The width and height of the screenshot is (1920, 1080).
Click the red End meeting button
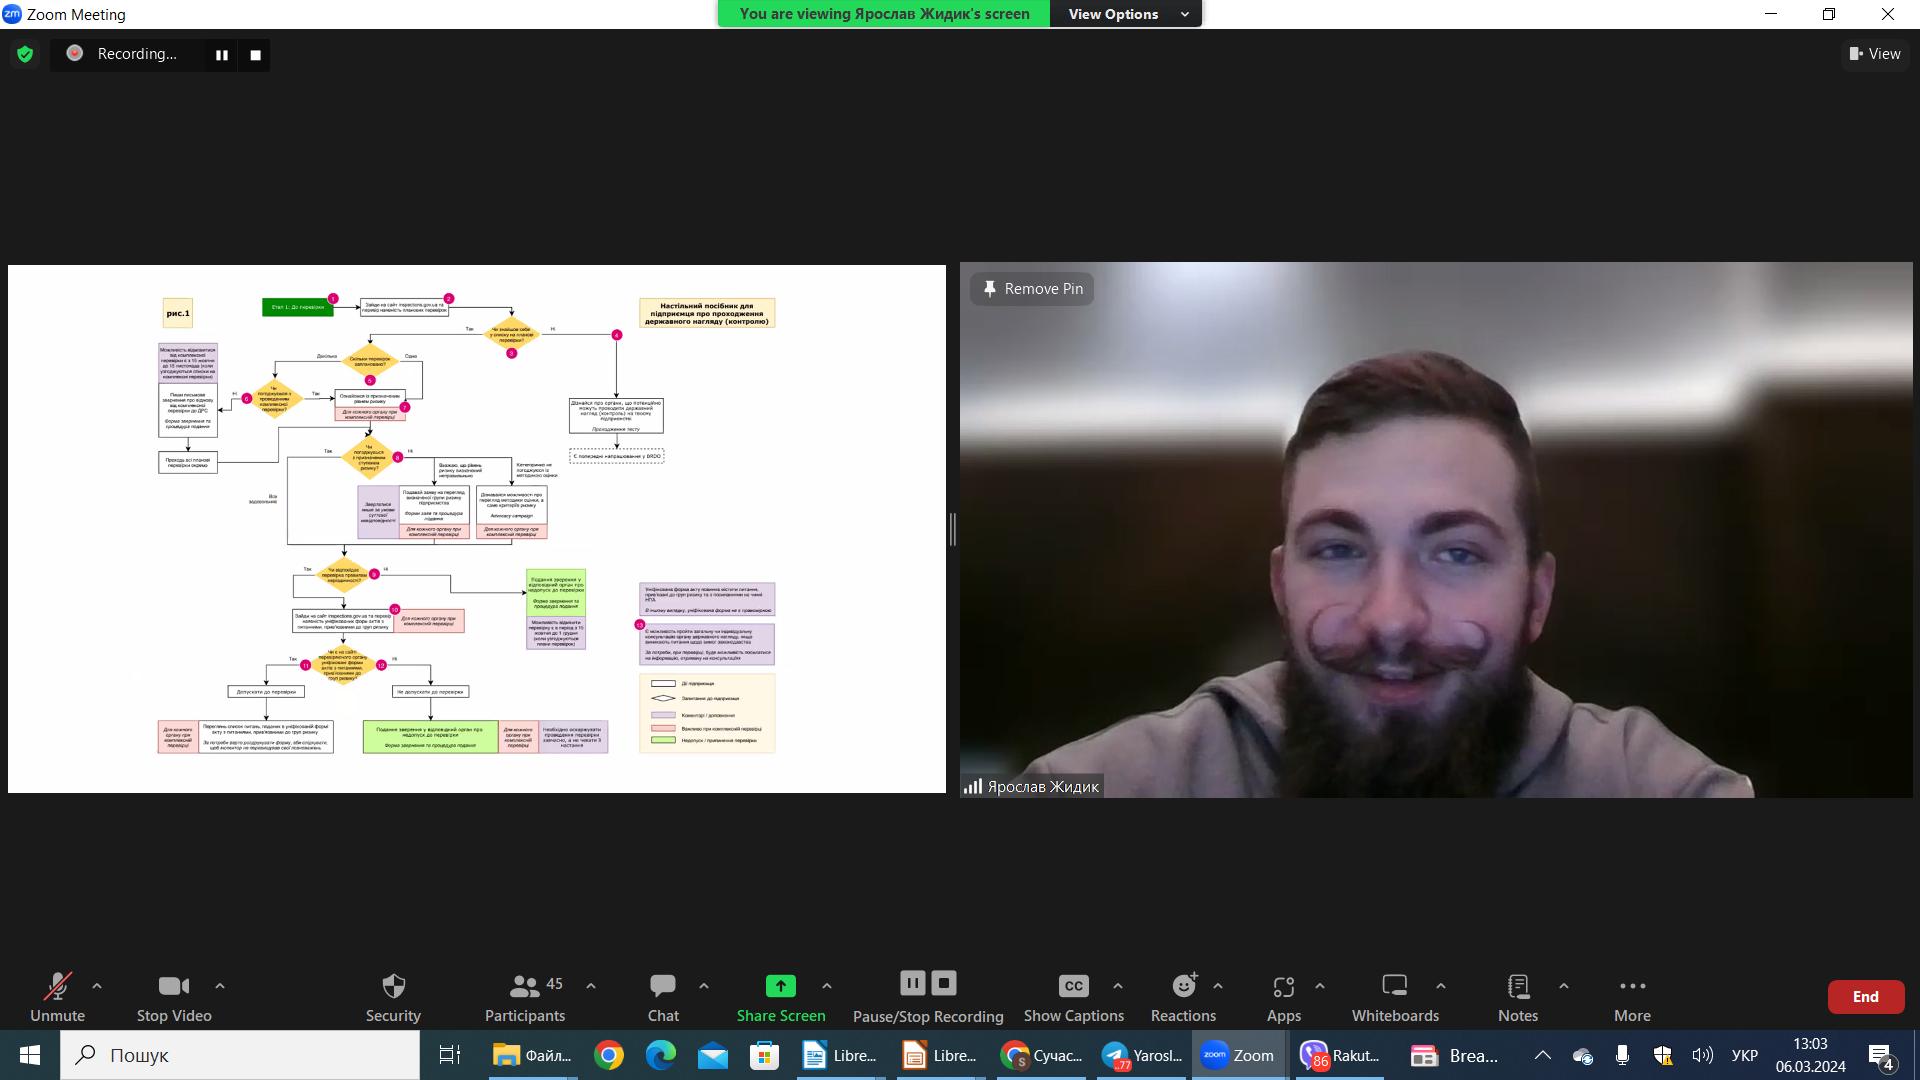point(1865,997)
